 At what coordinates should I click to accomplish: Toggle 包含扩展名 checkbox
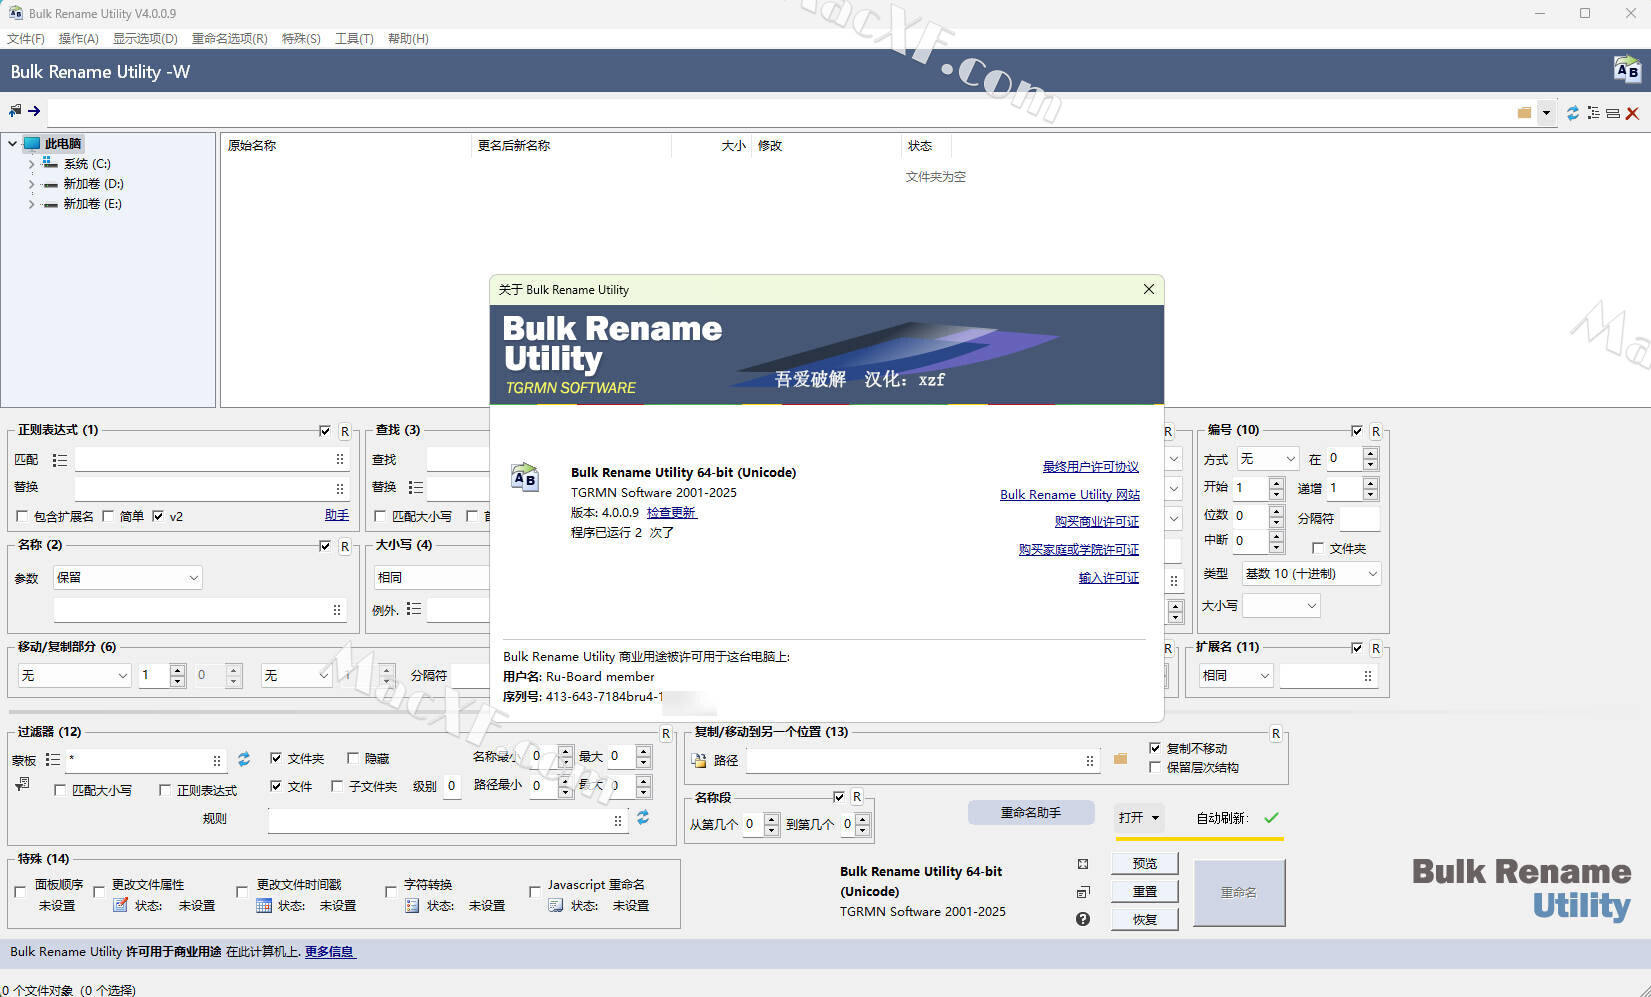coord(22,517)
